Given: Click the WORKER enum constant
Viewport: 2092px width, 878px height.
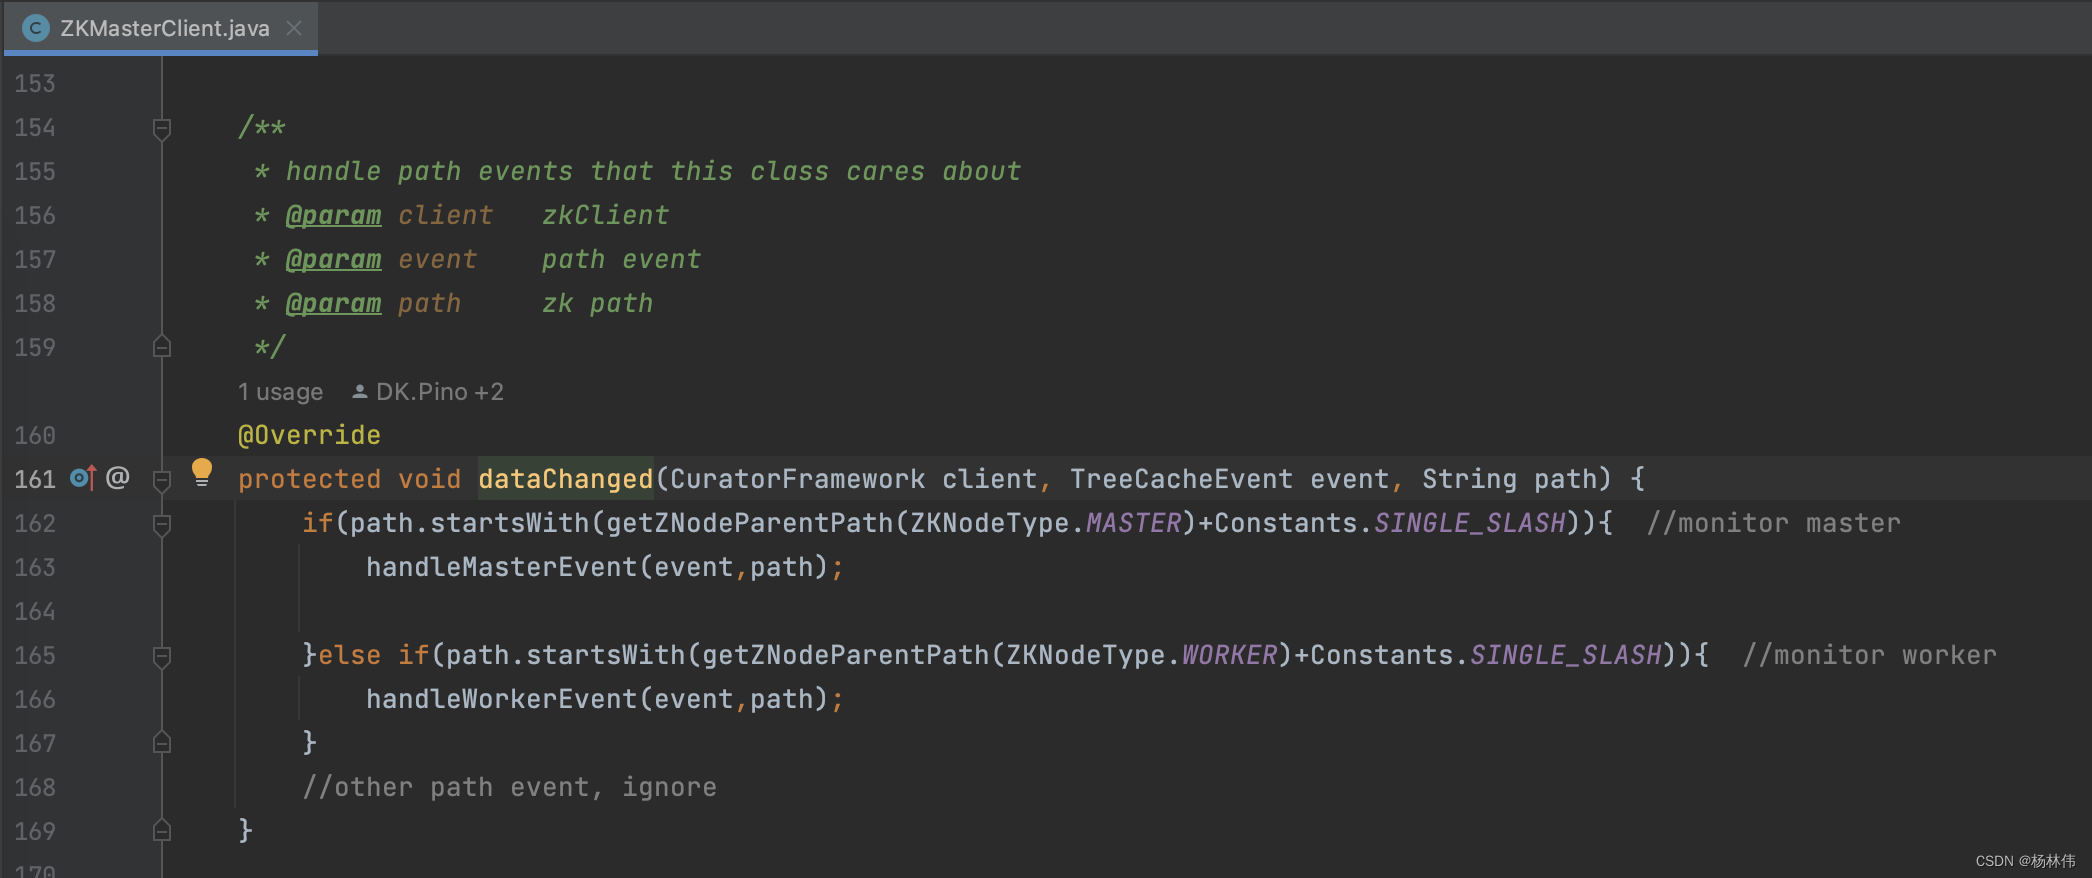Looking at the screenshot, I should [x=1230, y=655].
